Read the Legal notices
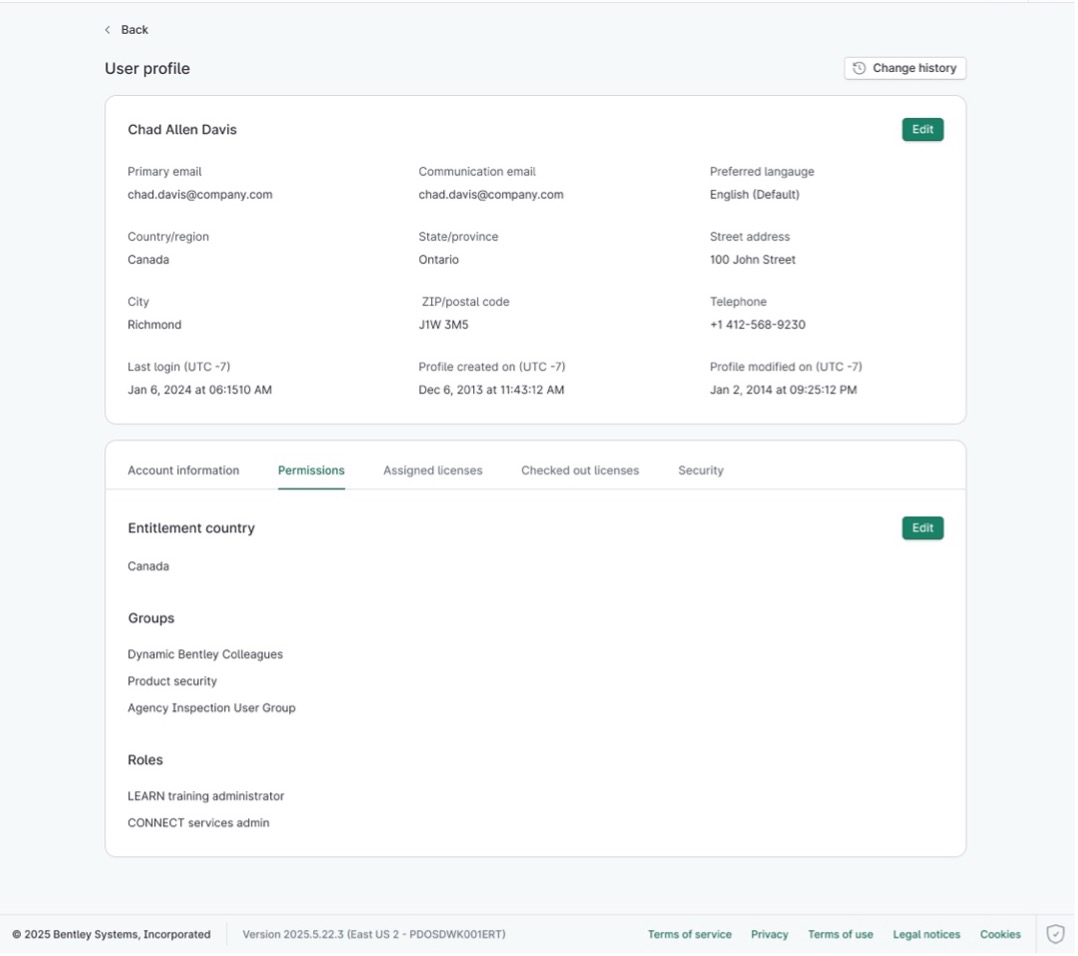The height and width of the screenshot is (956, 1078). (x=926, y=934)
